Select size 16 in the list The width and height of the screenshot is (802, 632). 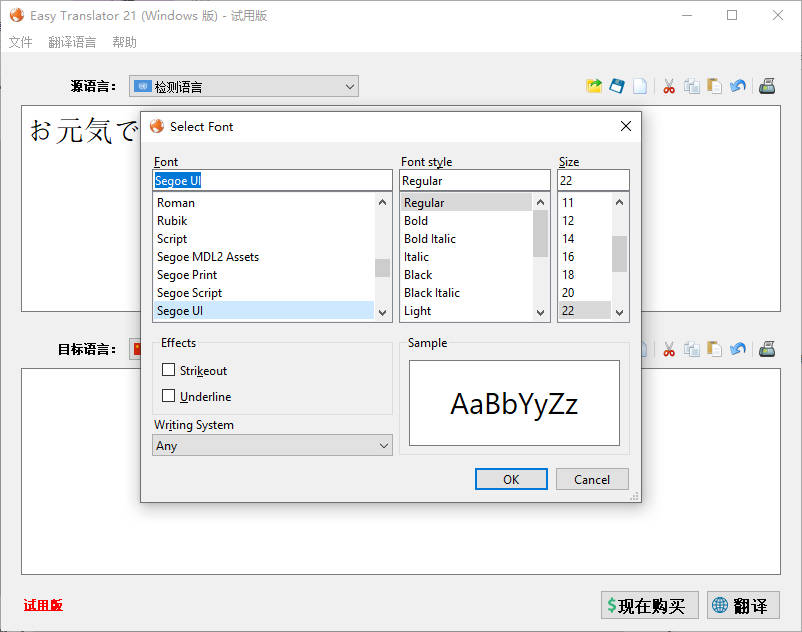[585, 257]
